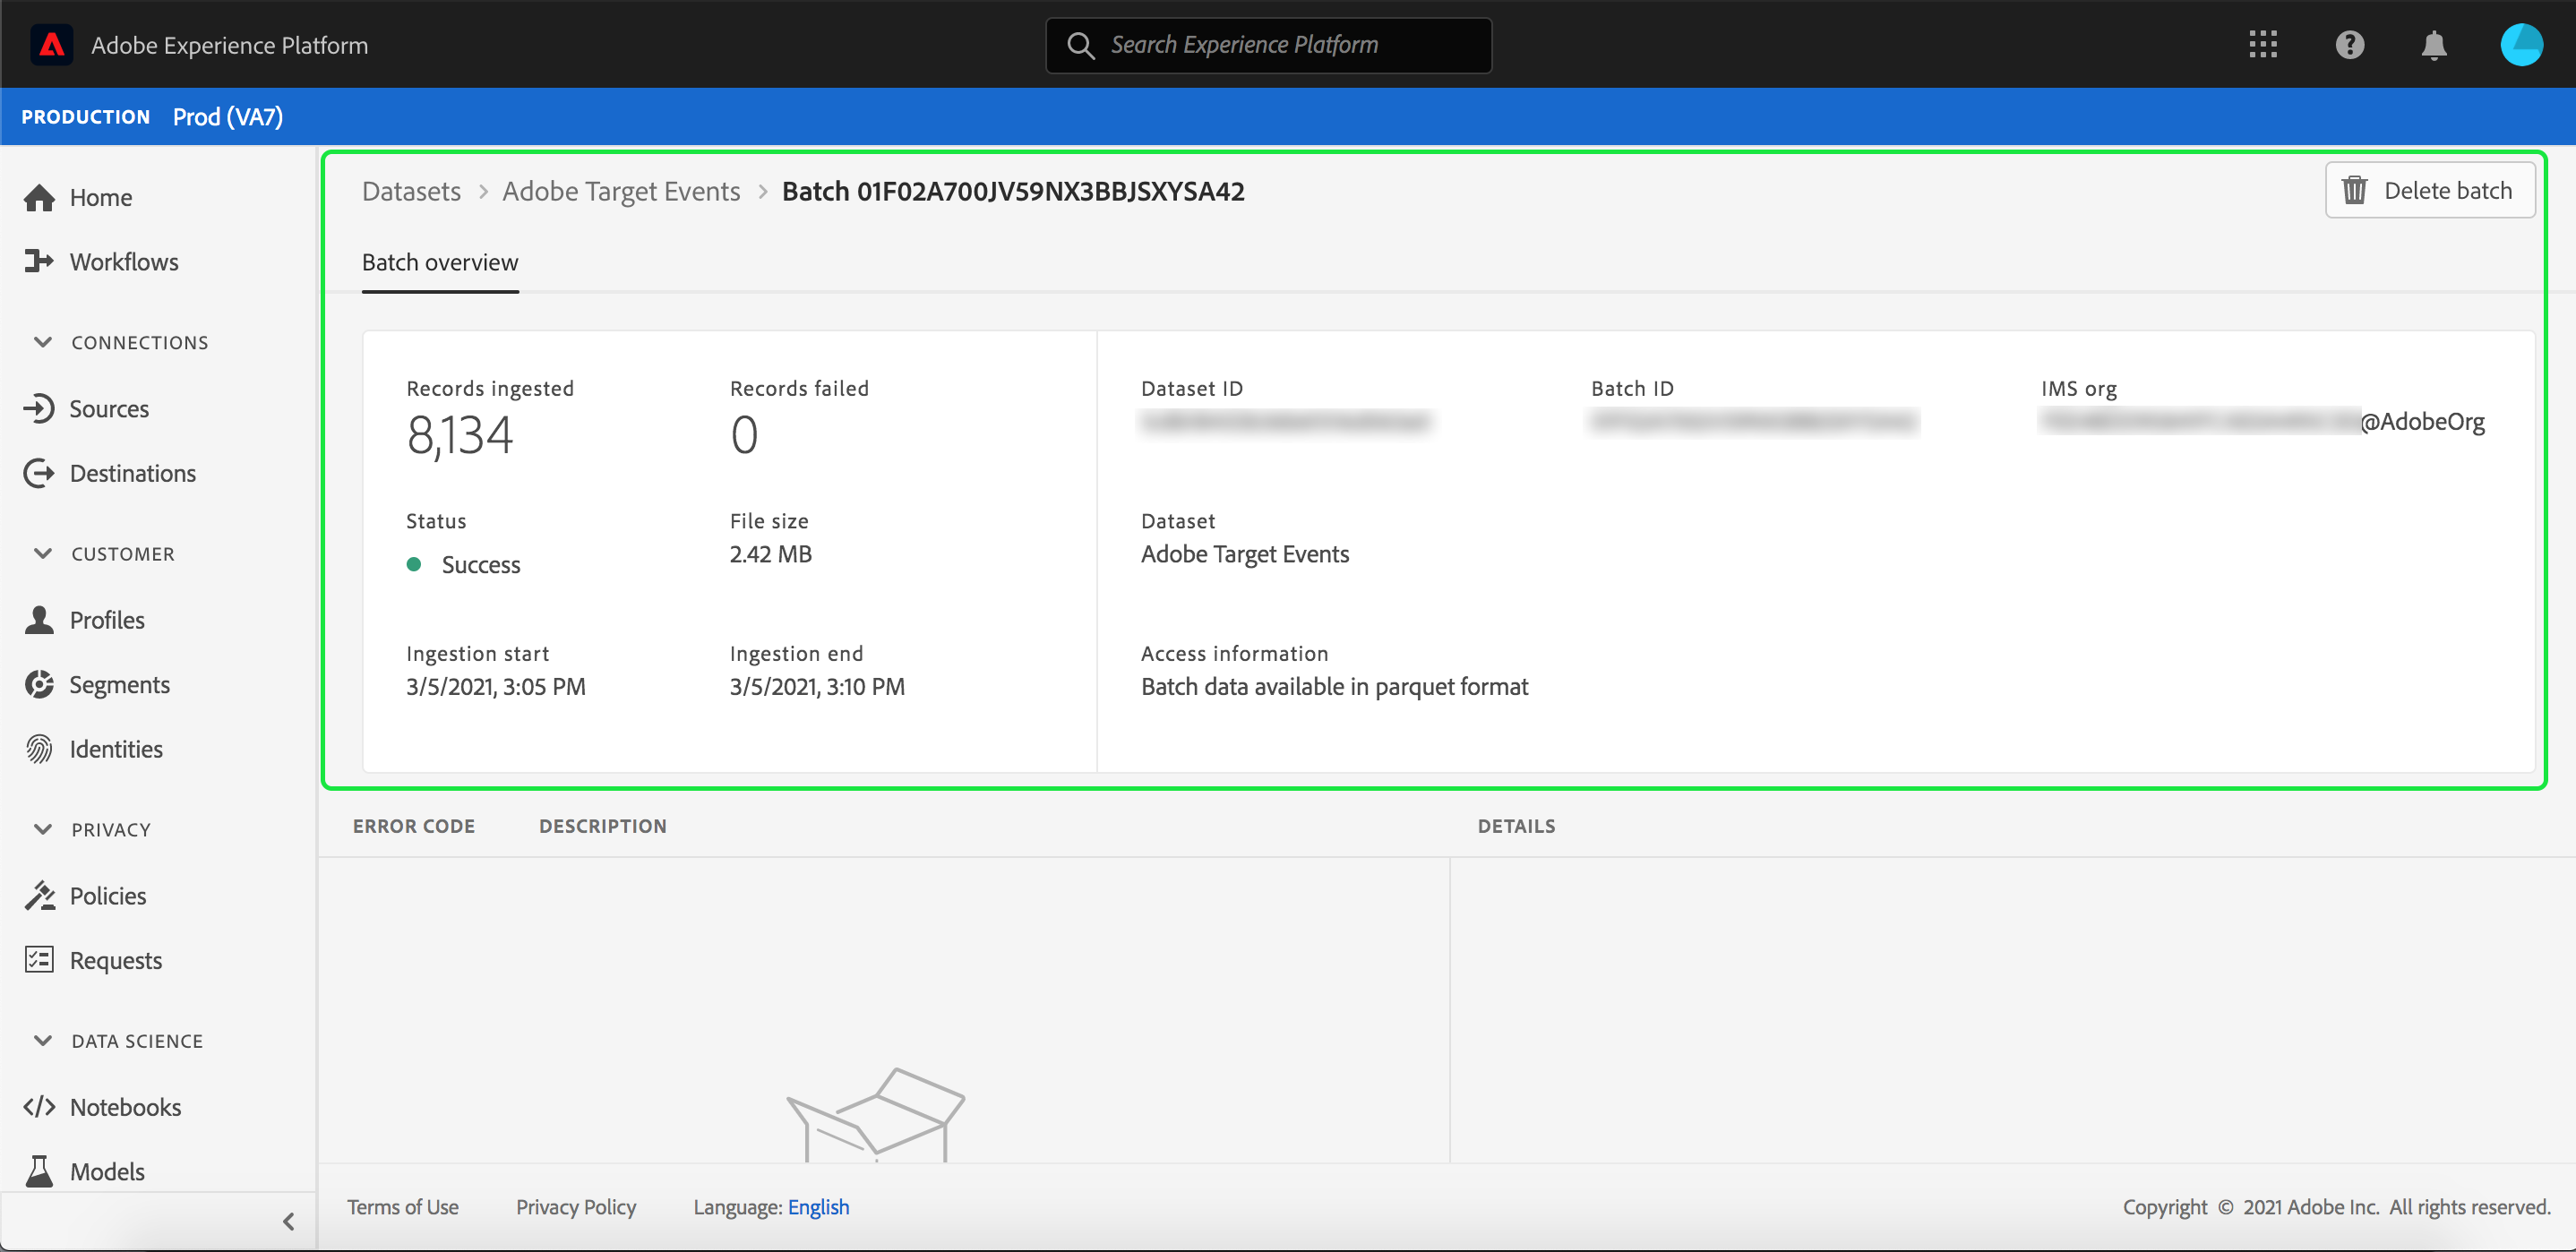Click Adobe Target Events breadcrumb
2576x1252 pixels.
pos(621,191)
